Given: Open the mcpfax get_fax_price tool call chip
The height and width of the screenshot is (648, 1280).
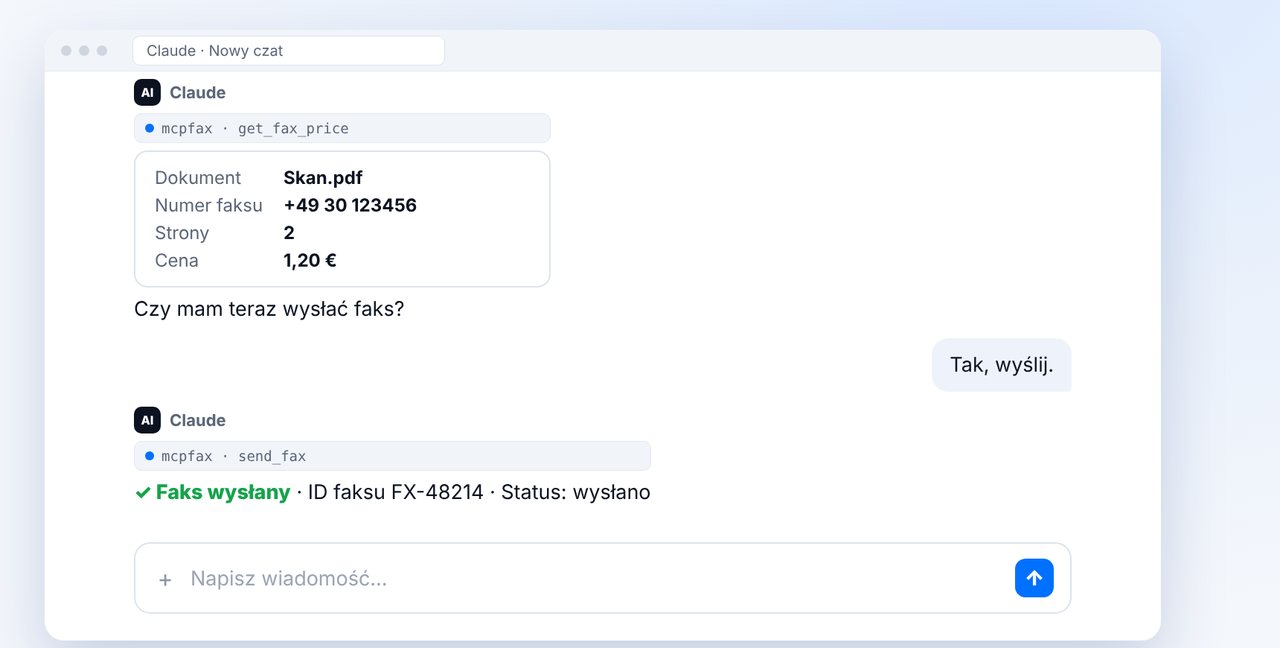Looking at the screenshot, I should point(342,128).
